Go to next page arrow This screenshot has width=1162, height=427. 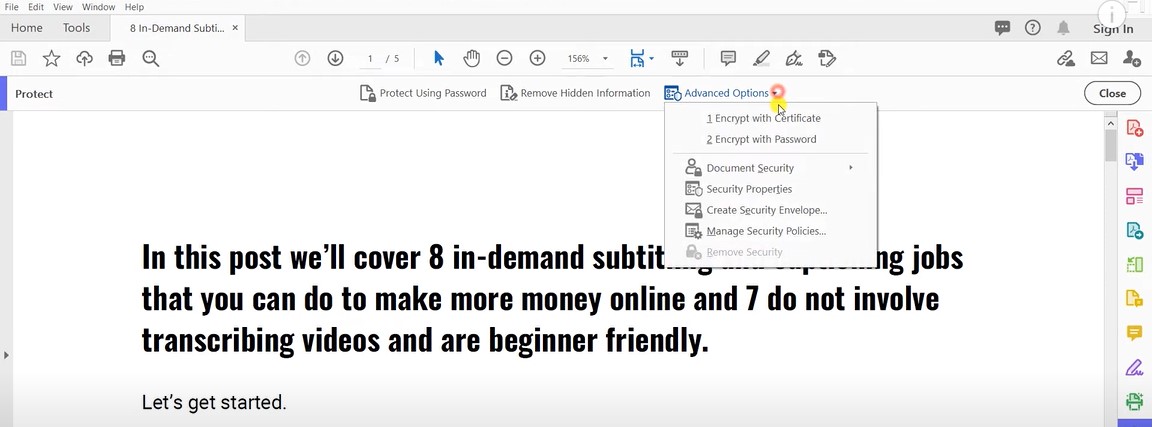click(335, 59)
